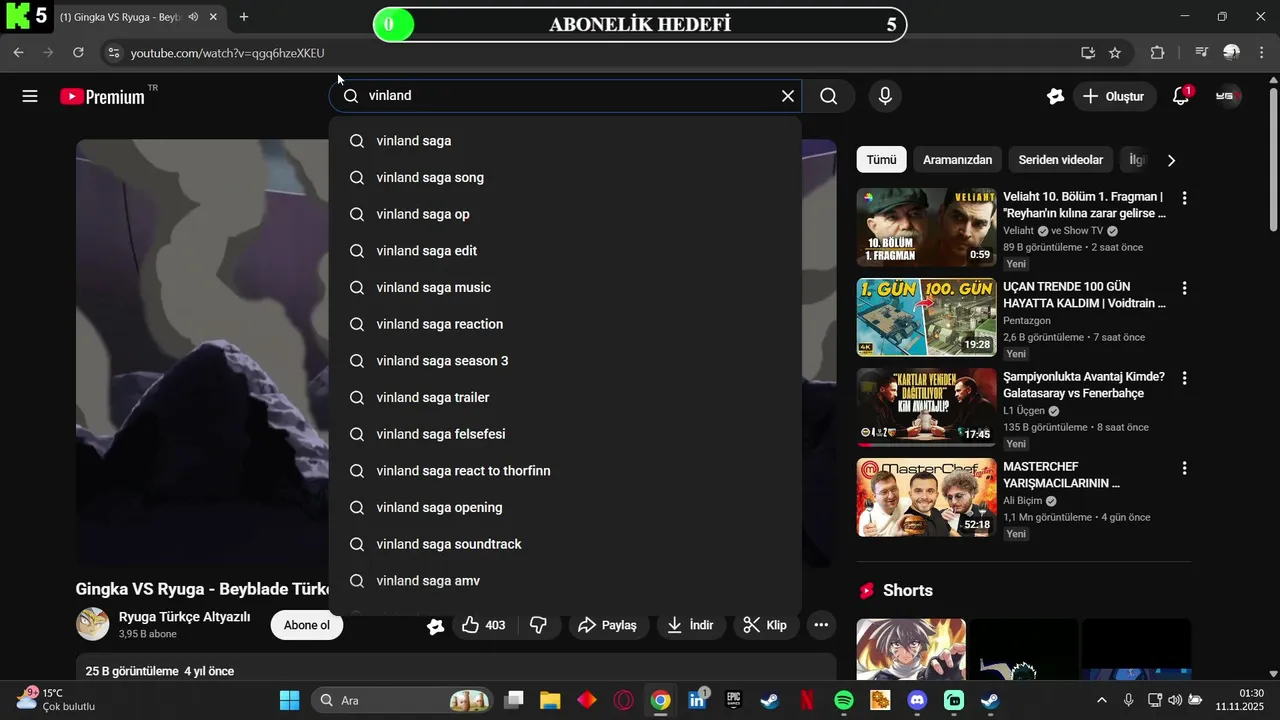Viewport: 1280px width, 720px height.
Task: Show more filter chips with the right arrow
Action: (x=1171, y=160)
